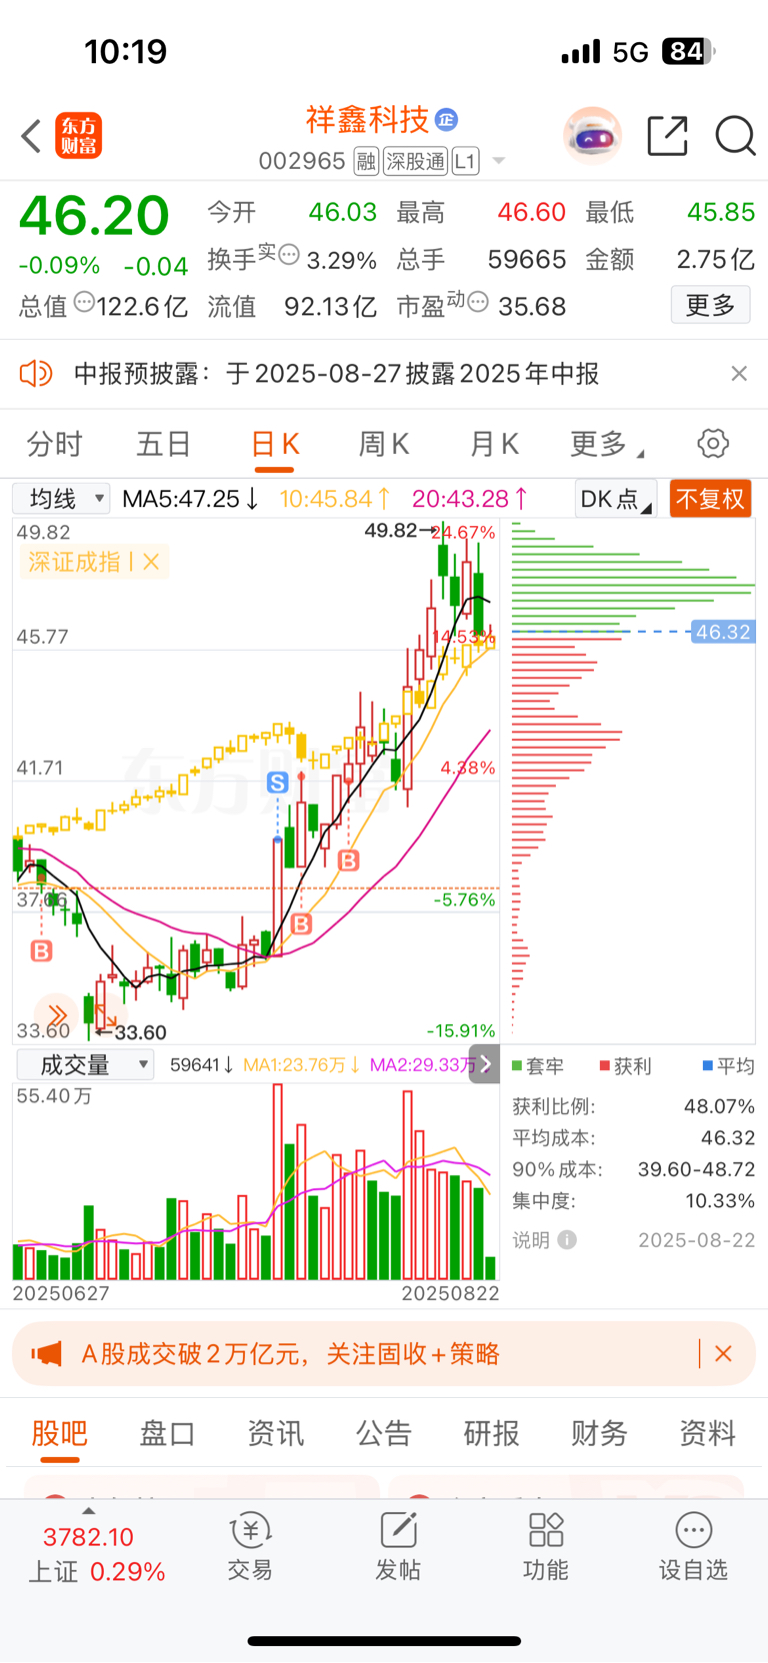The width and height of the screenshot is (768, 1663).
Task: Open the 中报预披露 notice text
Action: pos(336,374)
